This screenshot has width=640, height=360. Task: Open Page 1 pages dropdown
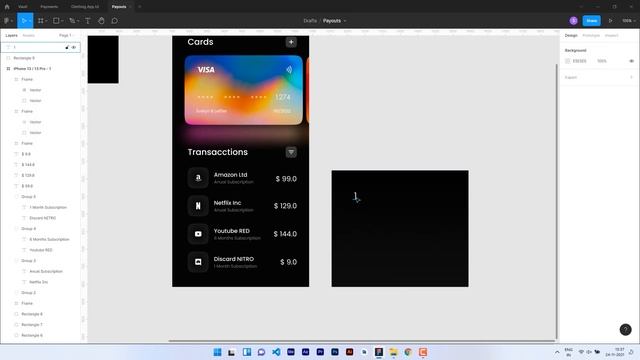pyautogui.click(x=67, y=36)
